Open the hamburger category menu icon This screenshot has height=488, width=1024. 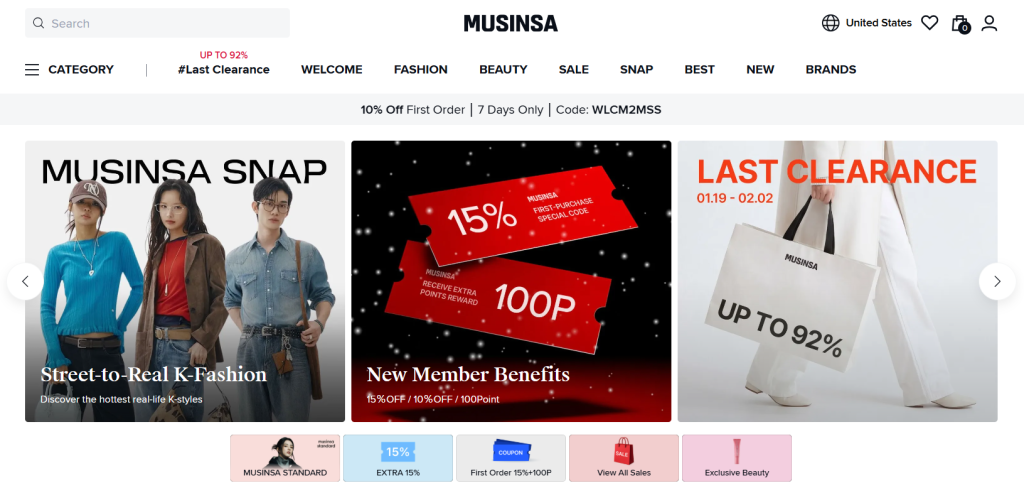[x=32, y=69]
